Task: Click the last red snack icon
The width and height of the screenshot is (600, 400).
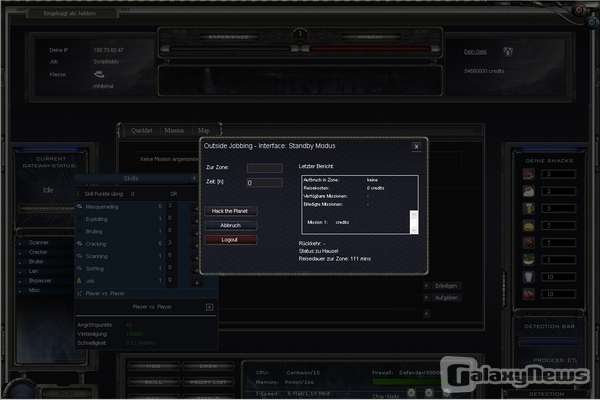Action: tap(529, 294)
